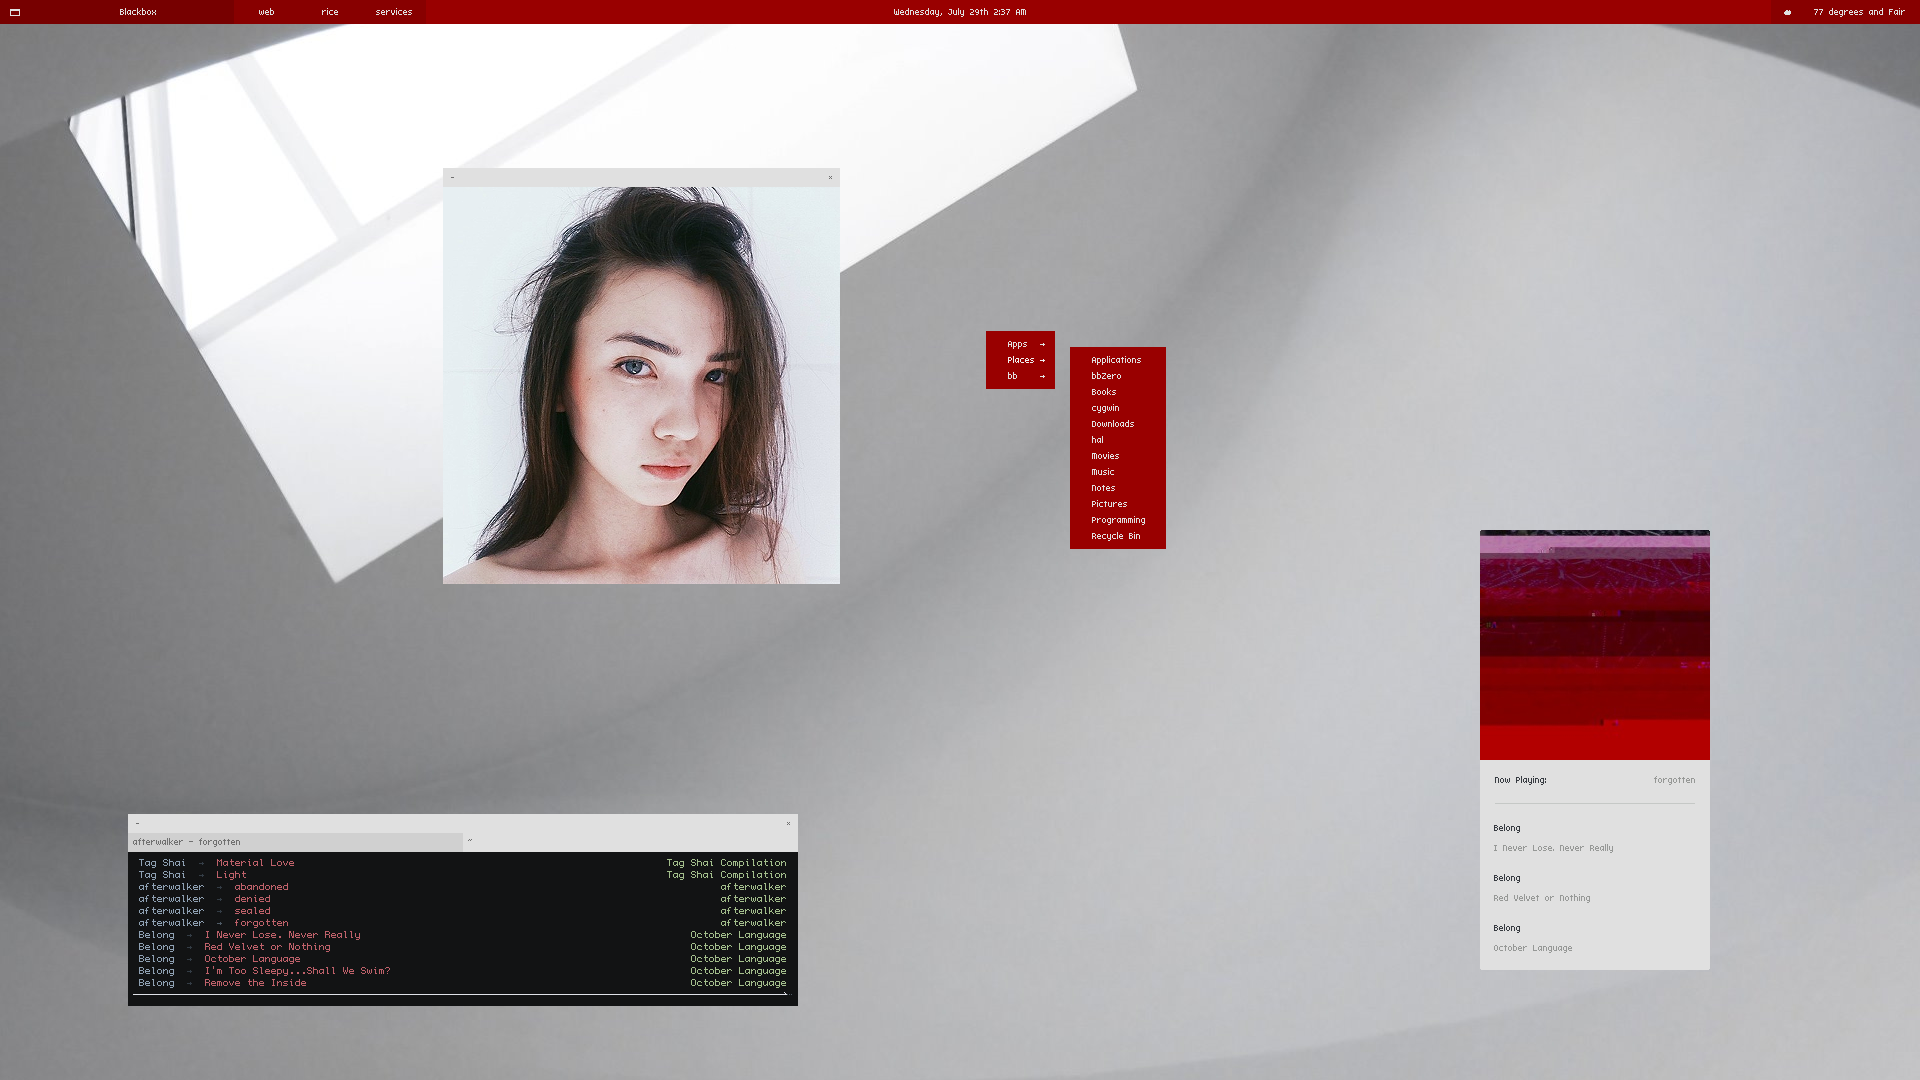Open the bbZero folder entry
1920x1080 pixels.
(1117, 376)
